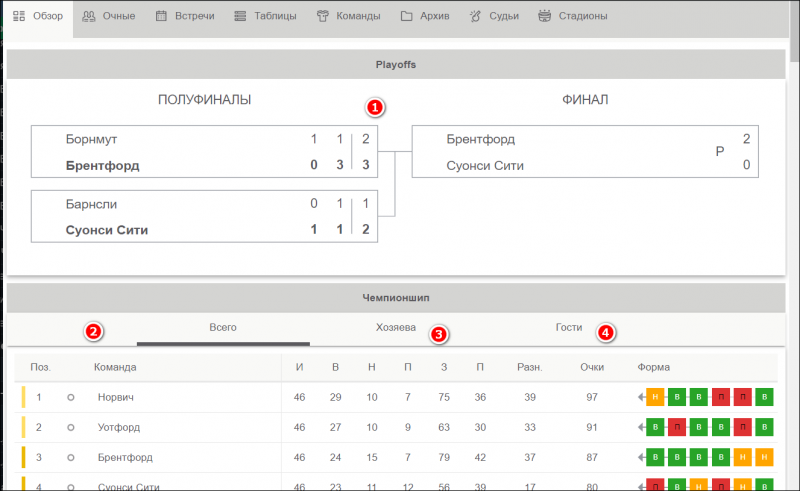Click the Playoffs section header
Screen dimensions: 800x491
click(x=396, y=64)
